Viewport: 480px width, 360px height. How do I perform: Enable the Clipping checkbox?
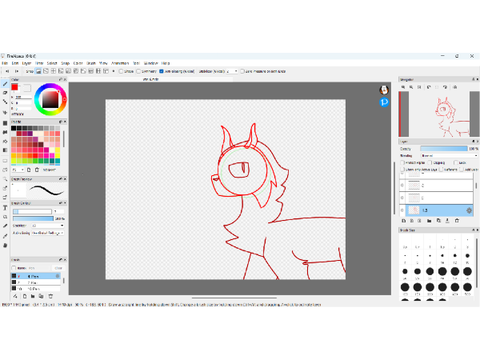pyautogui.click(x=430, y=163)
